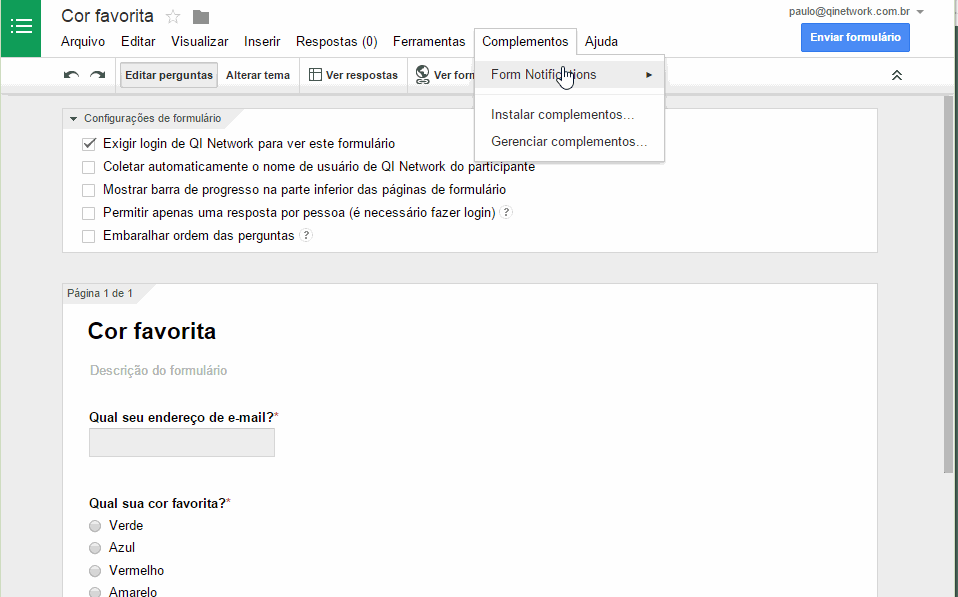This screenshot has height=597, width=958.
Task: Open the Ferramentas menu
Action: pyautogui.click(x=428, y=42)
